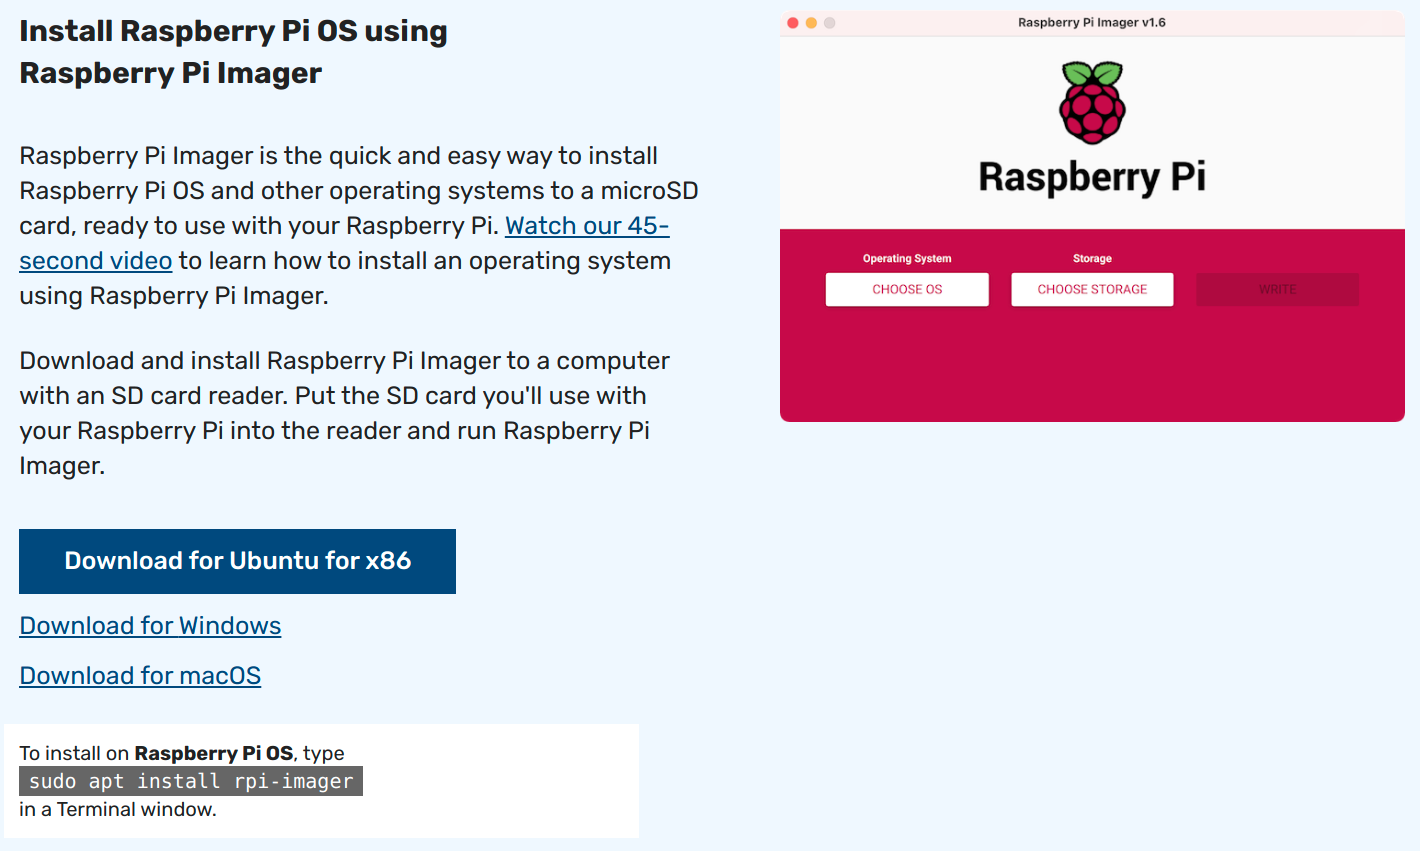The height and width of the screenshot is (851, 1420).
Task: Open the Download for Windows link
Action: [150, 626]
